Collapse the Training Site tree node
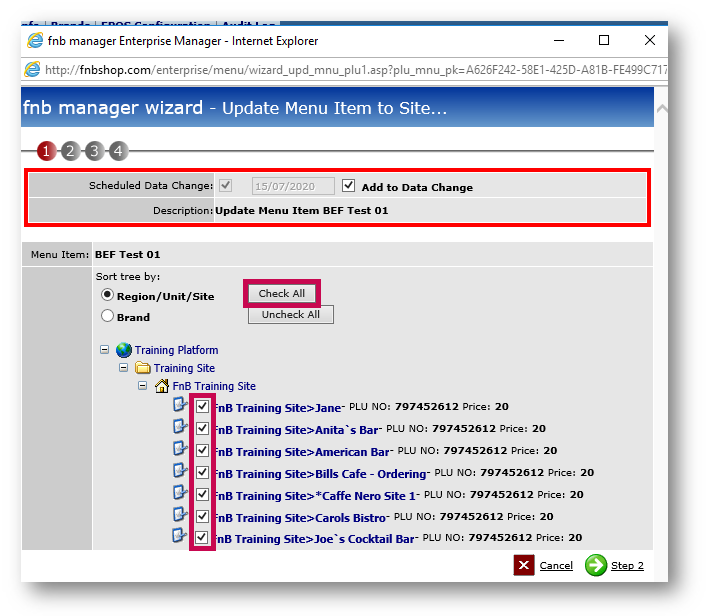The height and width of the screenshot is (616, 710). point(124,367)
